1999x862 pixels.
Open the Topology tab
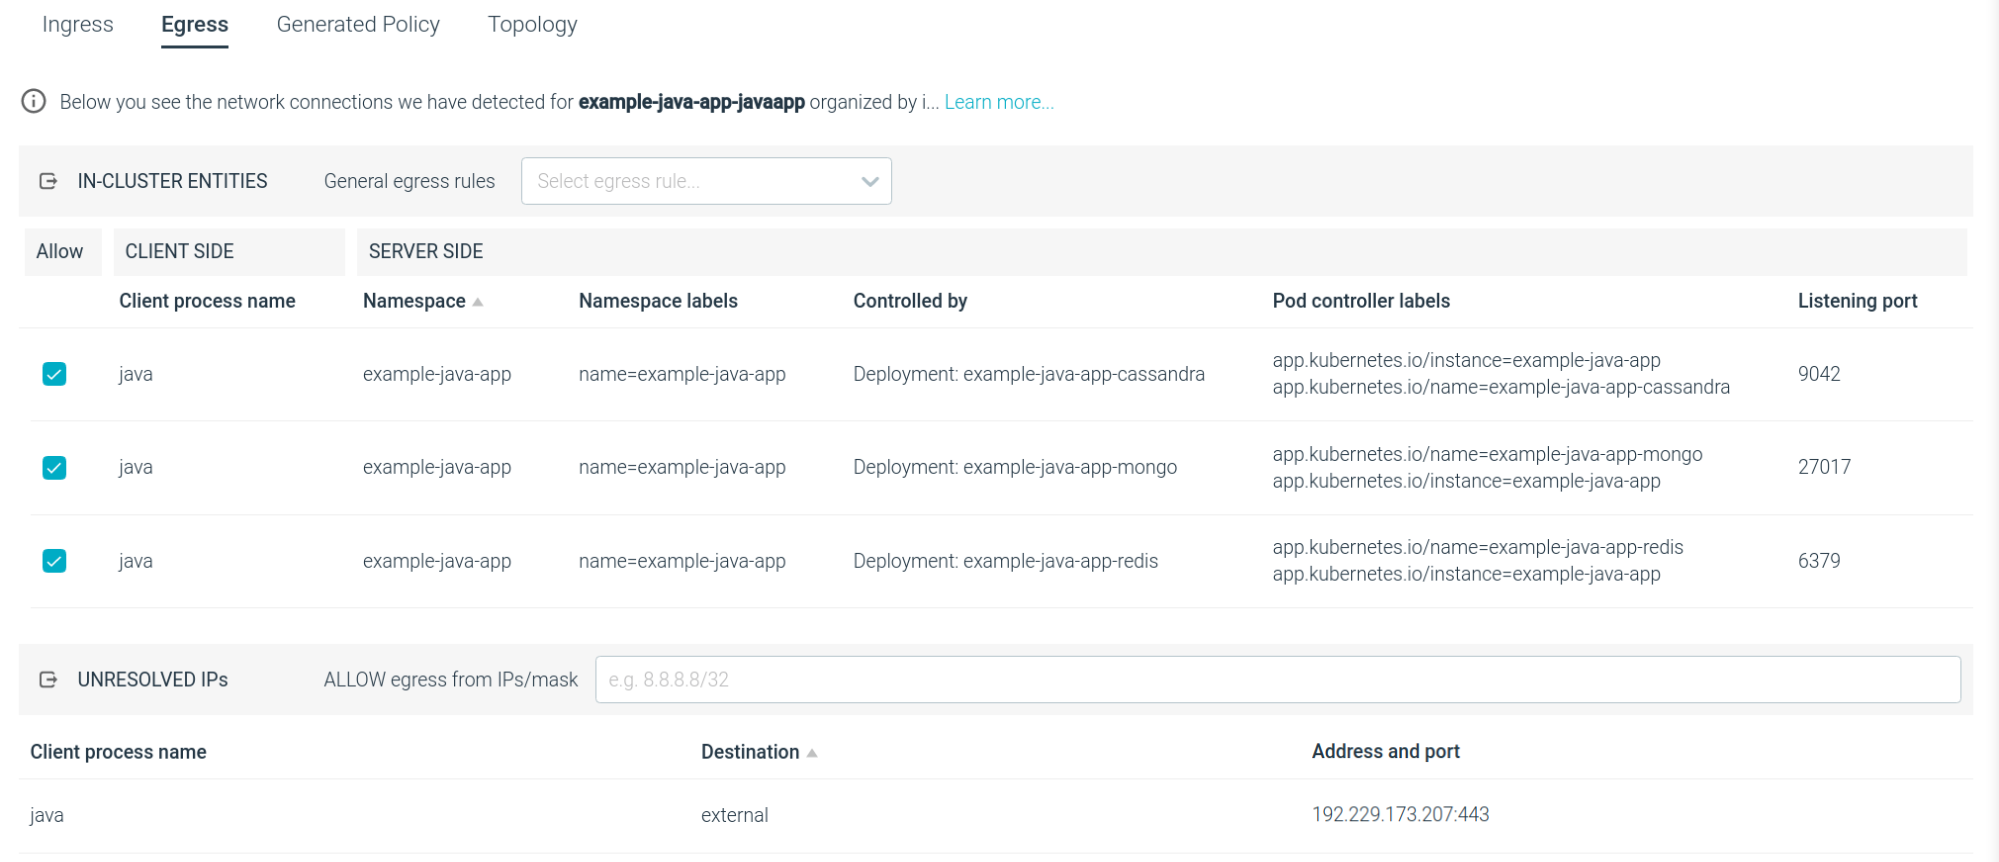[x=532, y=25]
